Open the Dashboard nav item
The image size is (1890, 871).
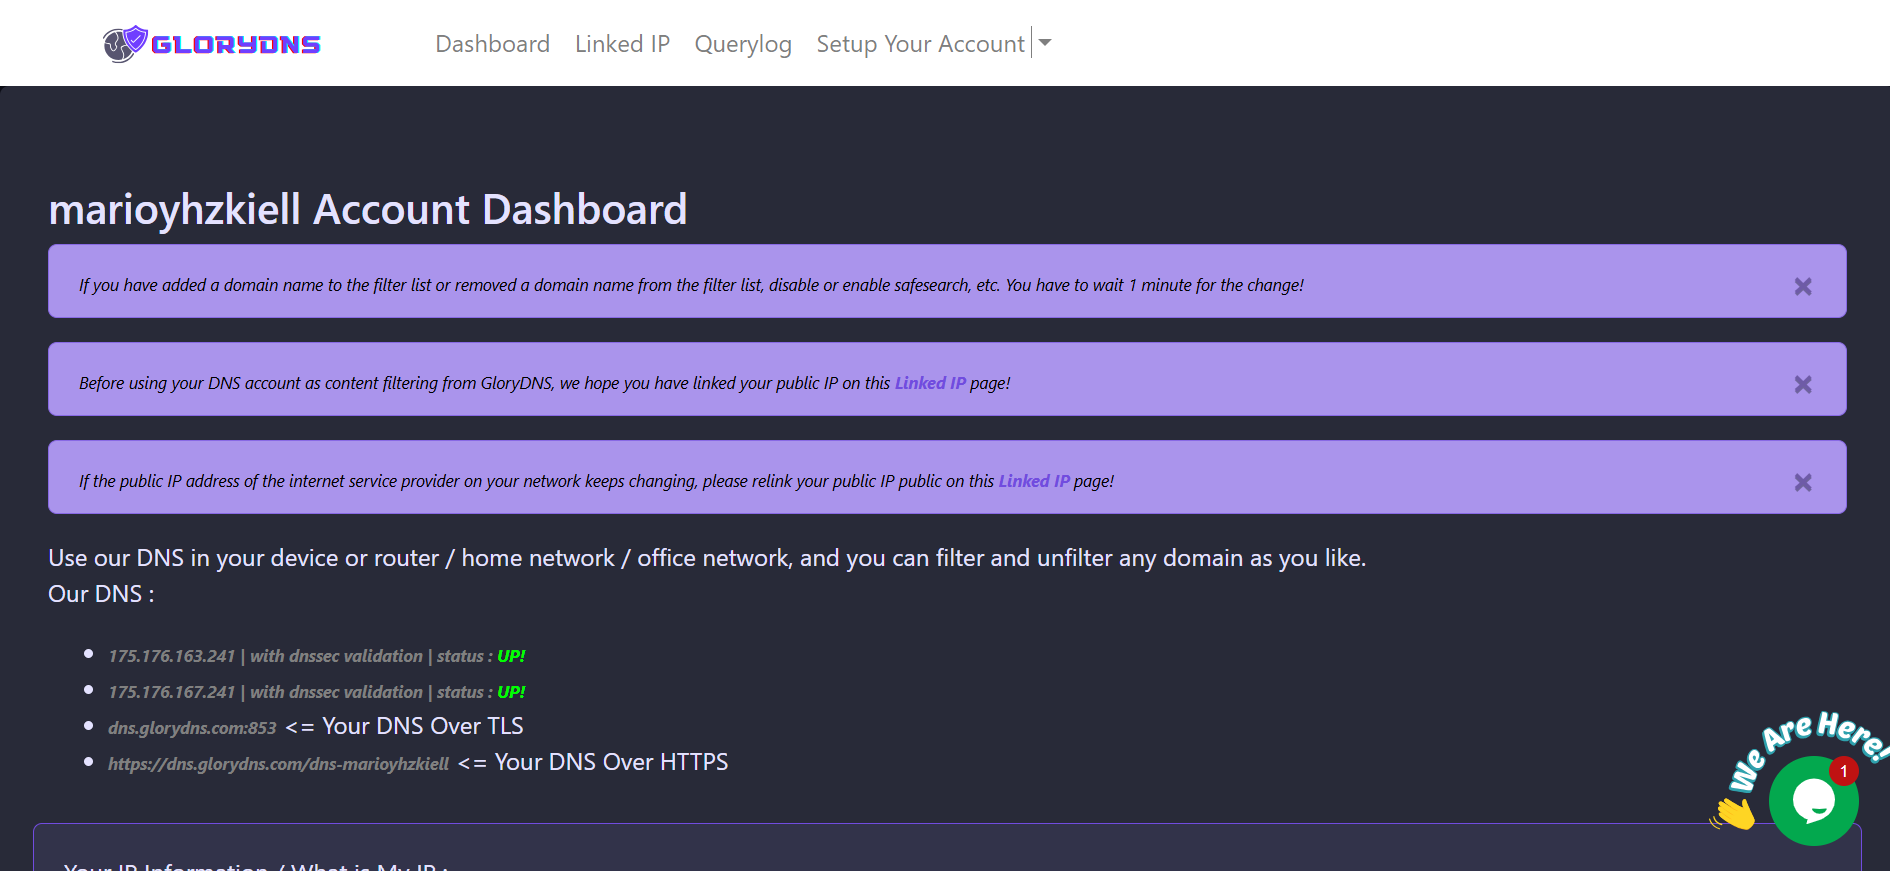[x=492, y=44]
